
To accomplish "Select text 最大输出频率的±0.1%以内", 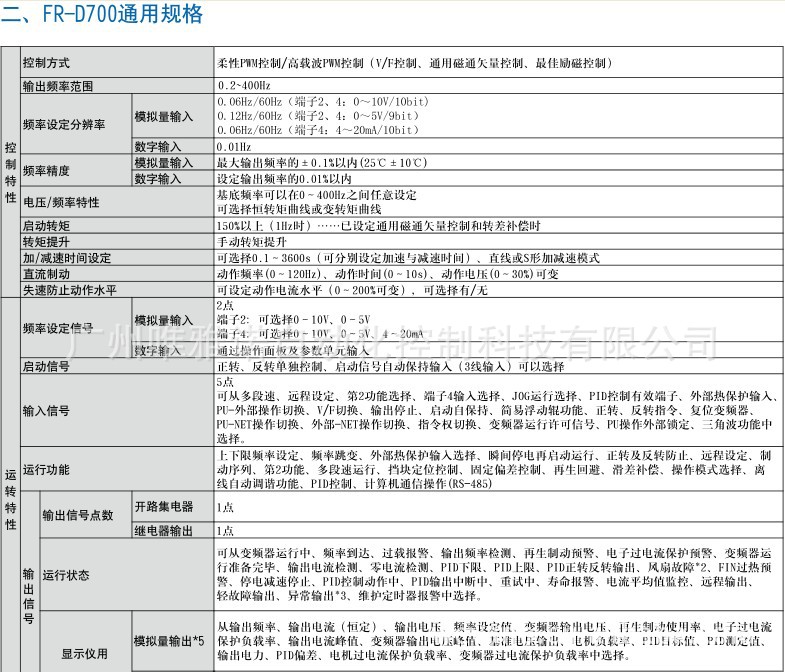I will pyautogui.click(x=287, y=163).
